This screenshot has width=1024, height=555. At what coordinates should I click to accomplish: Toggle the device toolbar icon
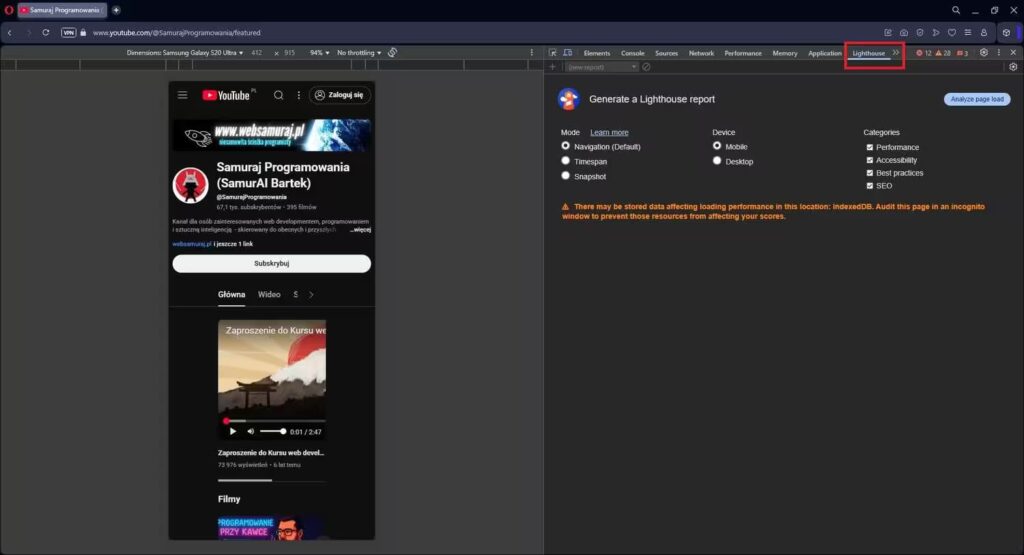pos(568,53)
